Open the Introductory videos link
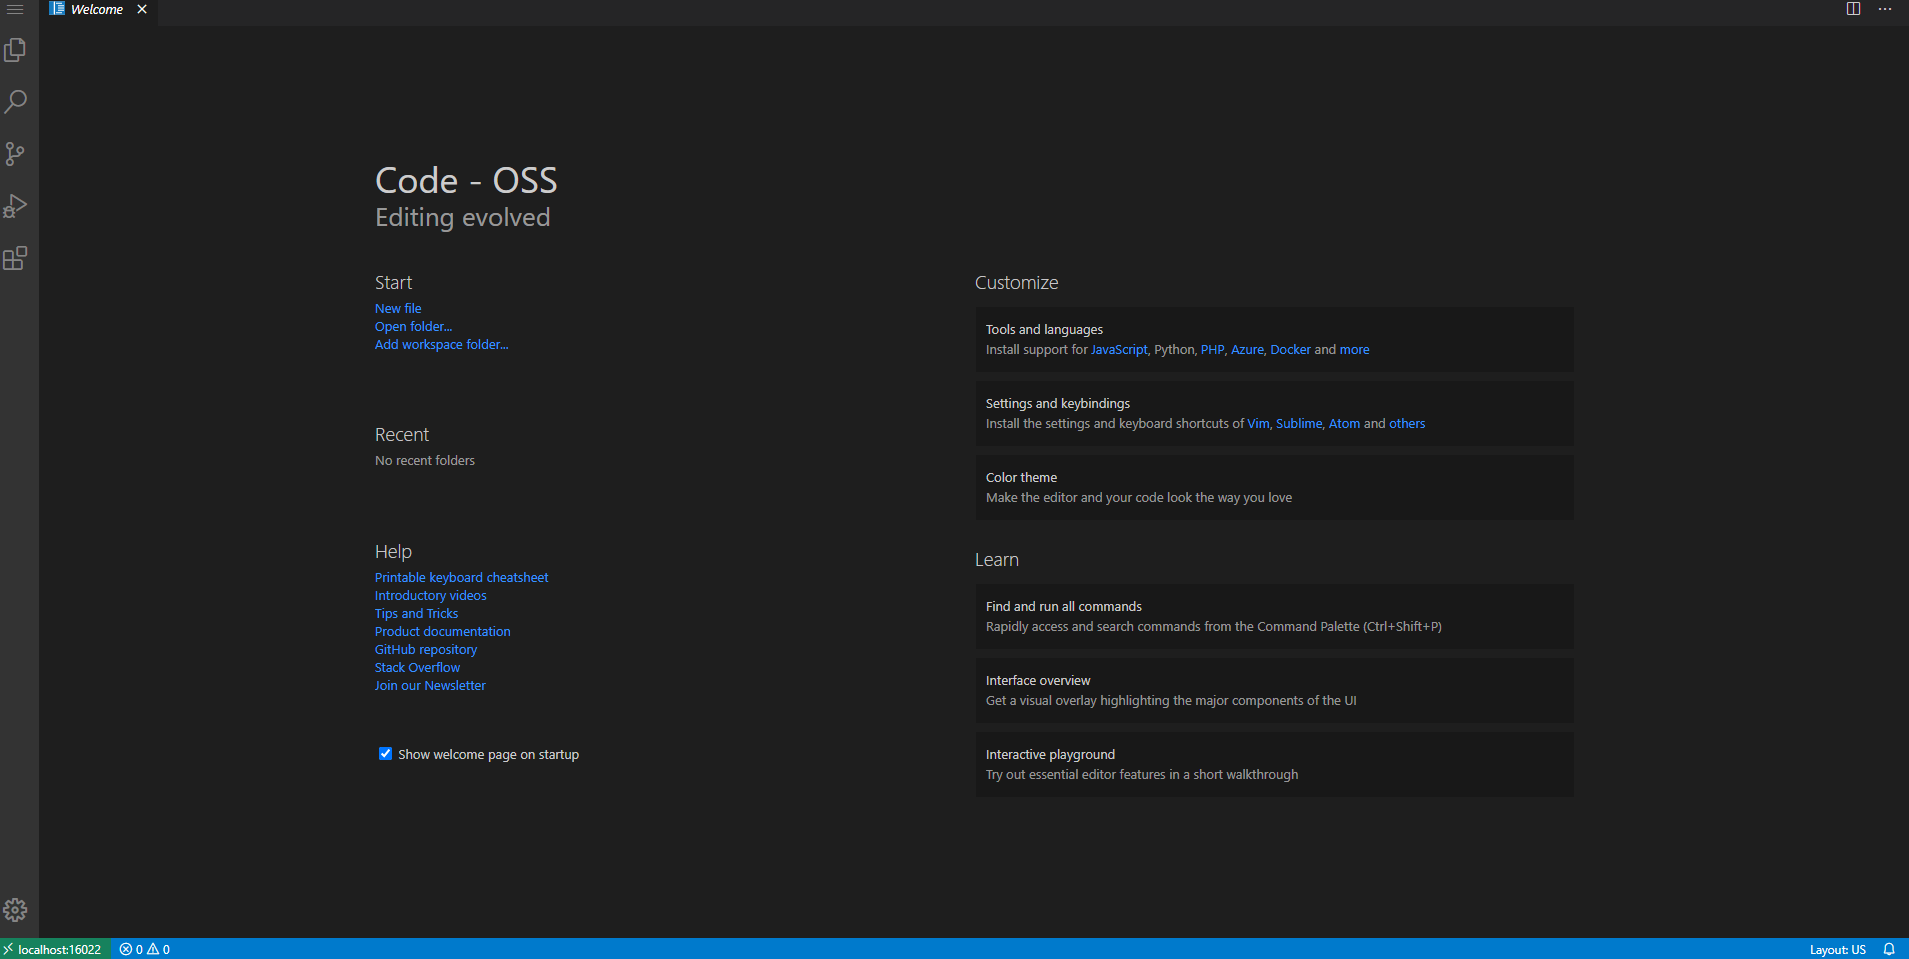The image size is (1909, 959). [x=431, y=596]
